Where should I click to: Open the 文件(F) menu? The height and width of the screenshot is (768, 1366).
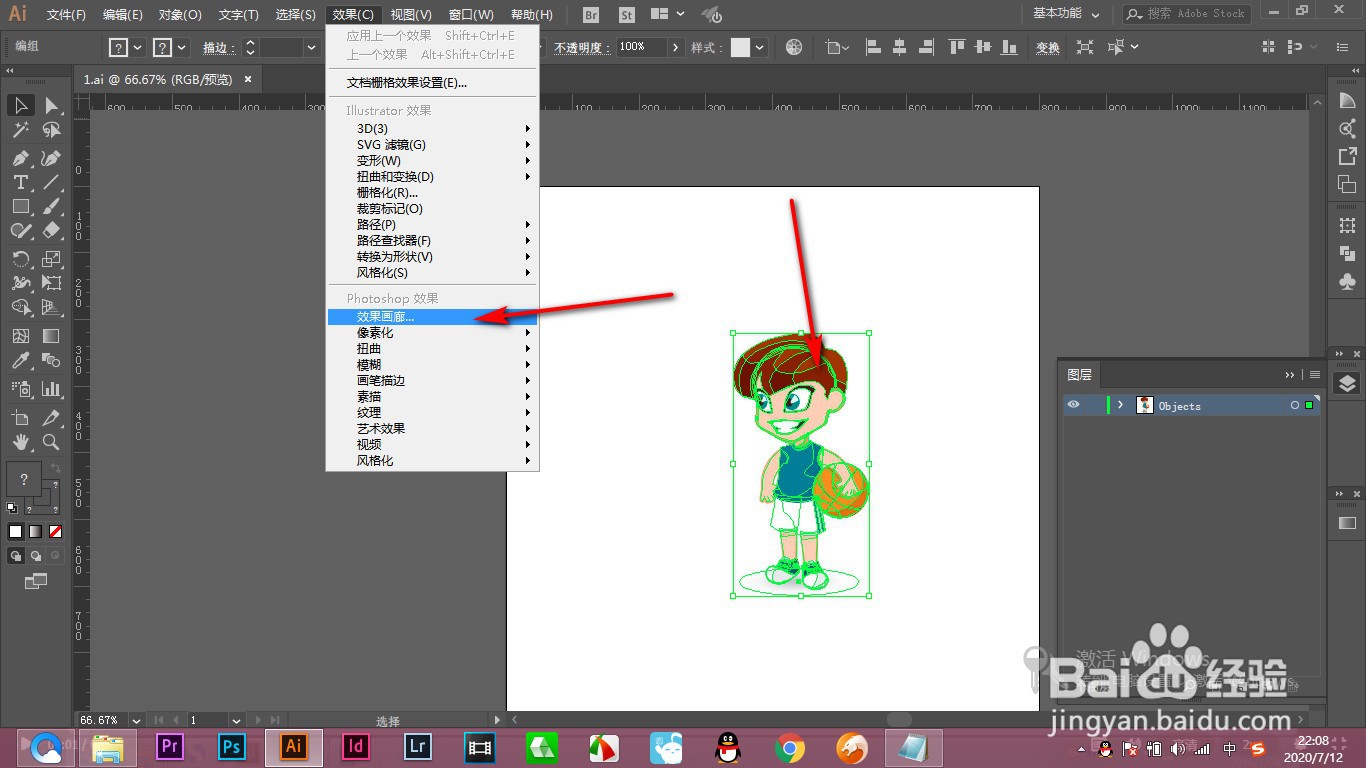(66, 15)
